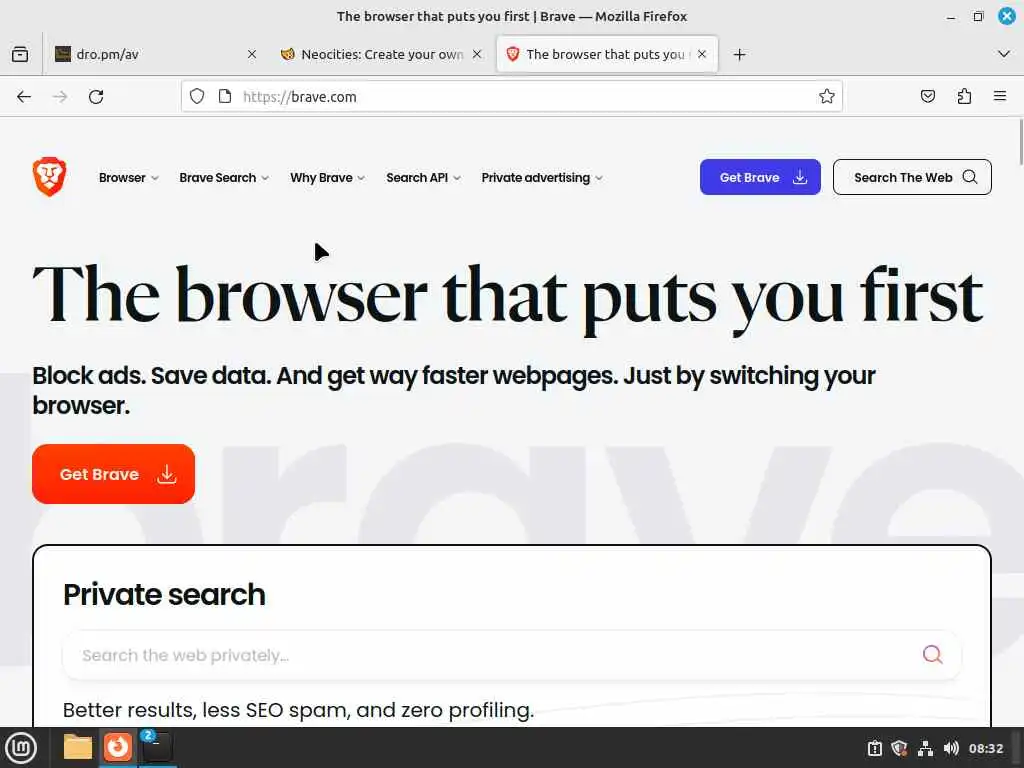Open the Why Brave dropdown
The image size is (1024, 768).
click(327, 178)
